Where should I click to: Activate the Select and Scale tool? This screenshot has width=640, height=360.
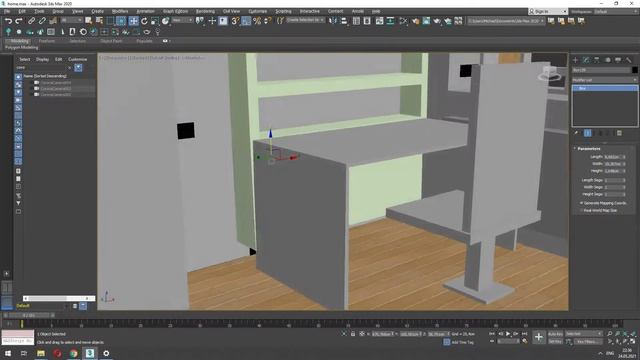coord(155,21)
